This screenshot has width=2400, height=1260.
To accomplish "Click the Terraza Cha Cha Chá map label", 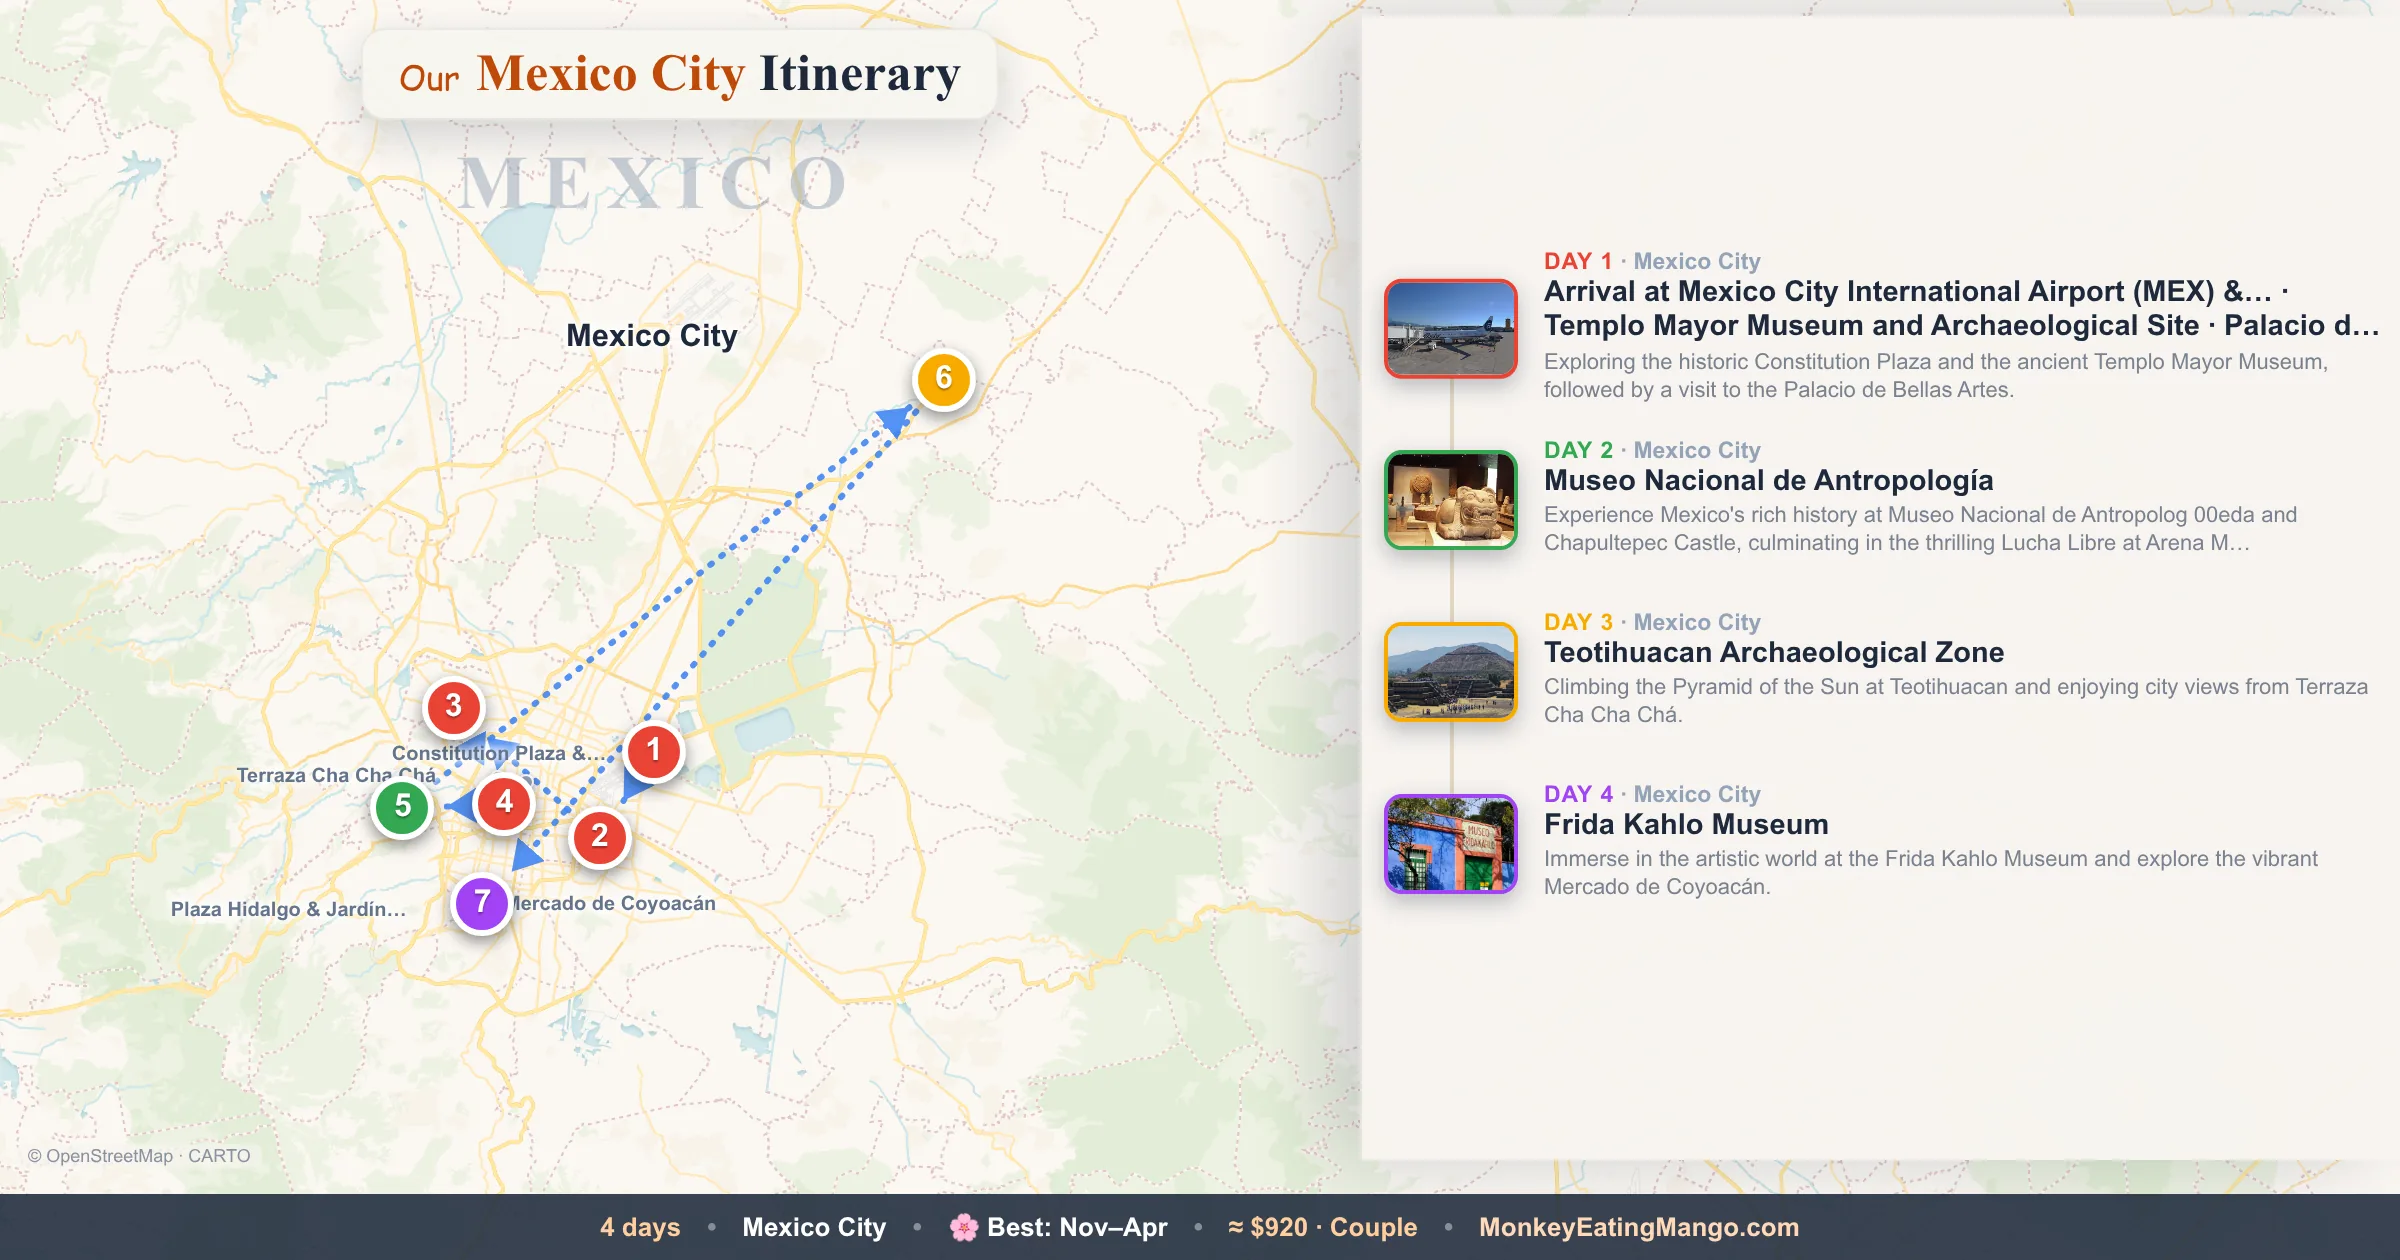I will click(x=336, y=775).
